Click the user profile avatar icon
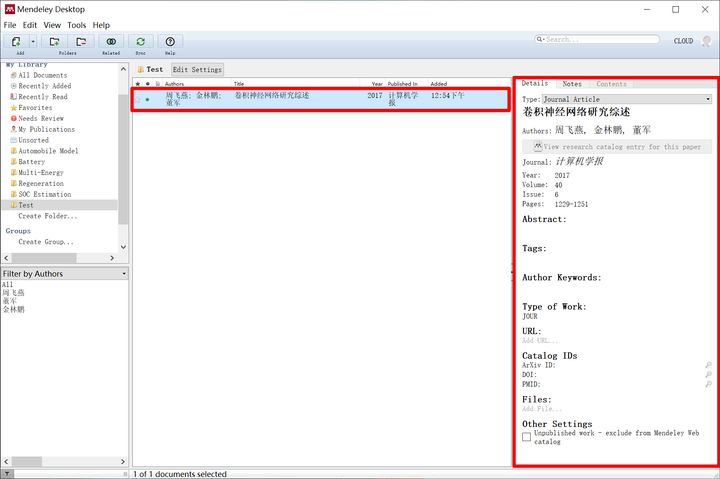 707,41
